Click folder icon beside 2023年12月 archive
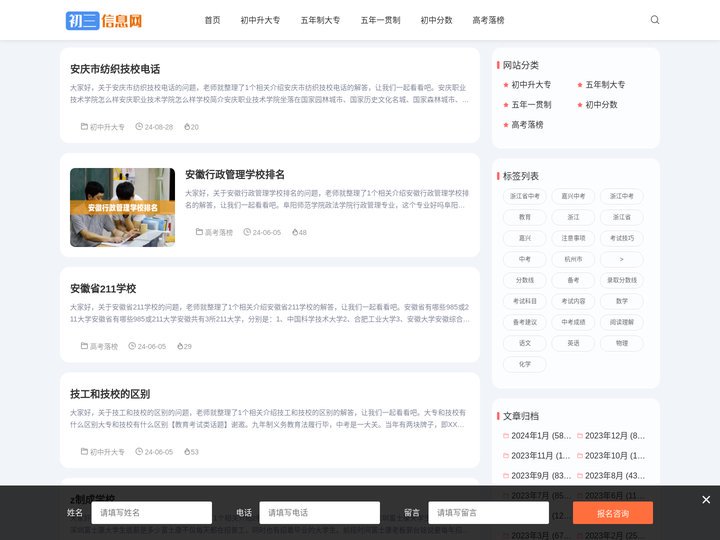This screenshot has height=540, width=720. click(x=580, y=436)
